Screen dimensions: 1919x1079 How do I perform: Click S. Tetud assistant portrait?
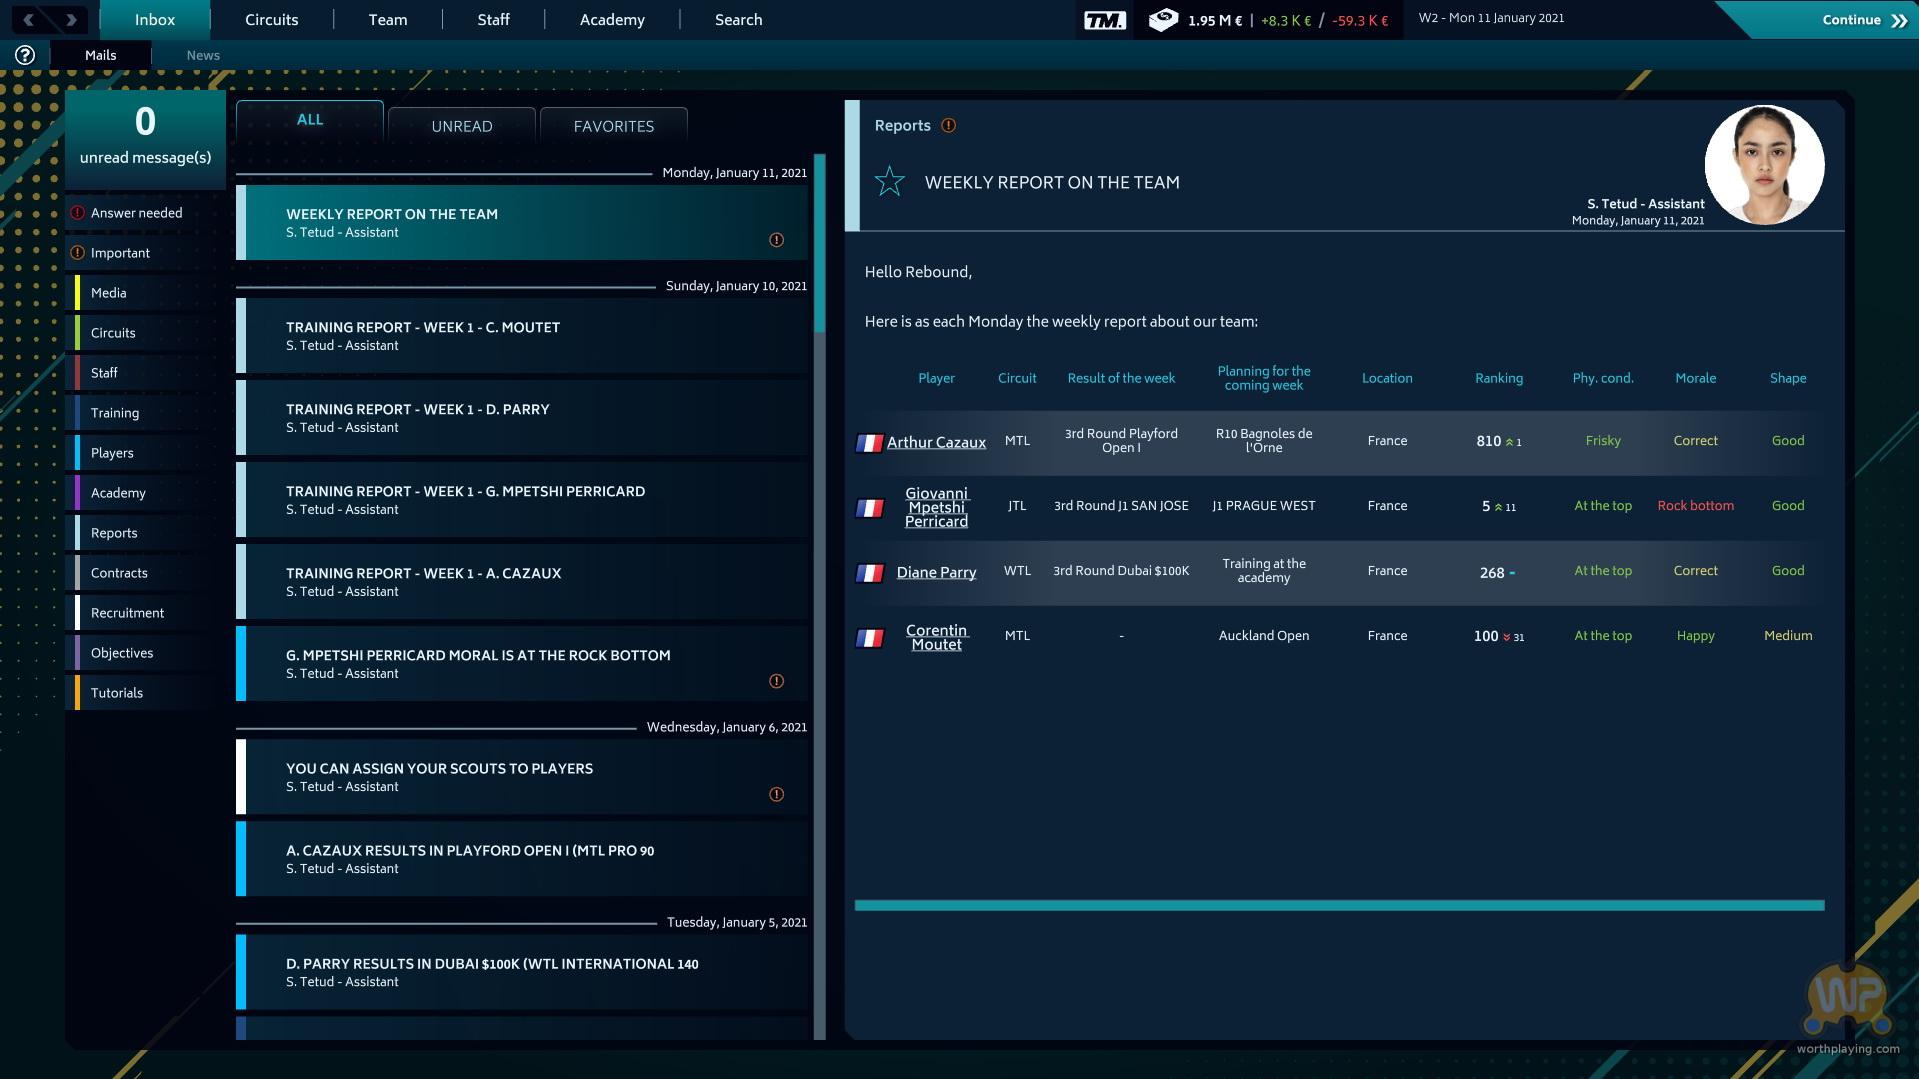pos(1763,165)
